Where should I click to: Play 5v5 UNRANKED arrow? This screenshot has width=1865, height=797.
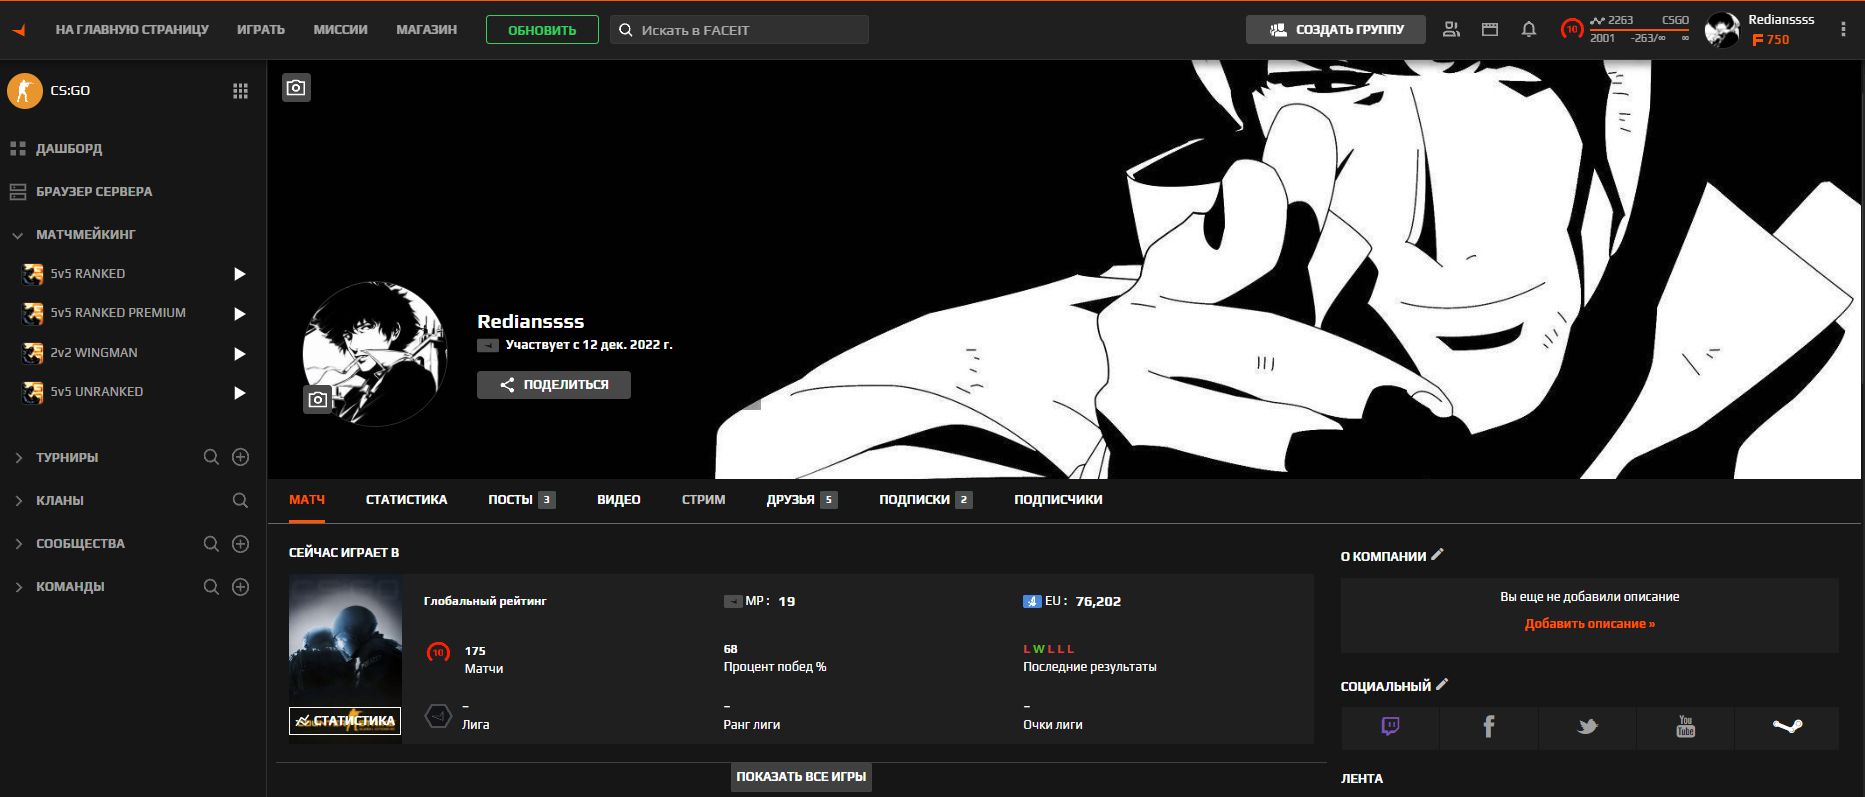(239, 393)
